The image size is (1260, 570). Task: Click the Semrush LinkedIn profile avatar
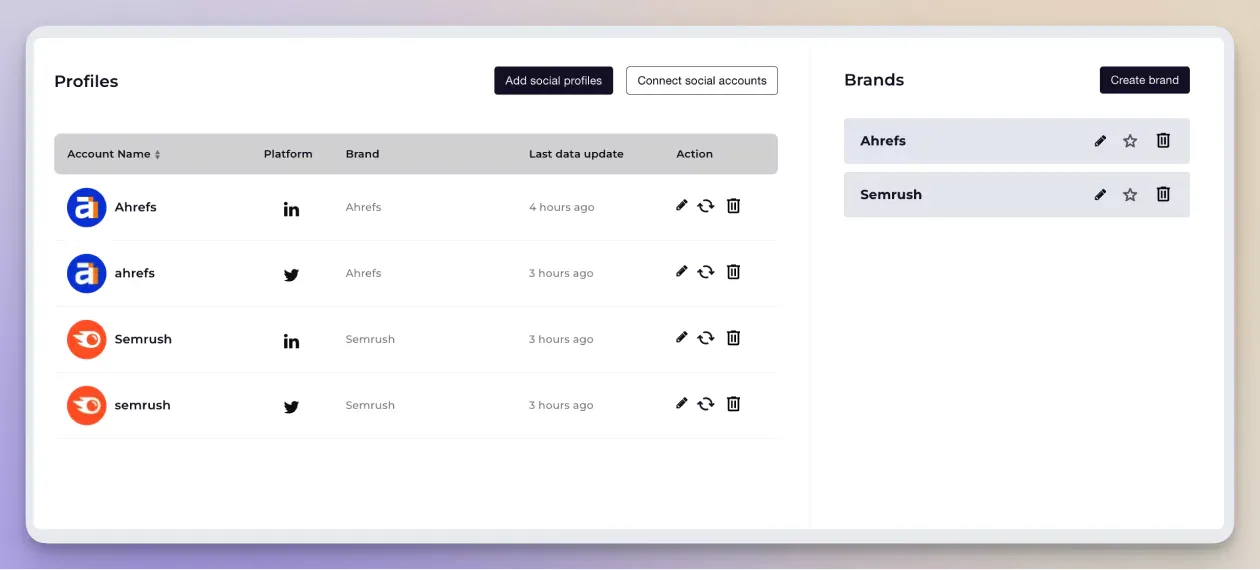(x=87, y=339)
